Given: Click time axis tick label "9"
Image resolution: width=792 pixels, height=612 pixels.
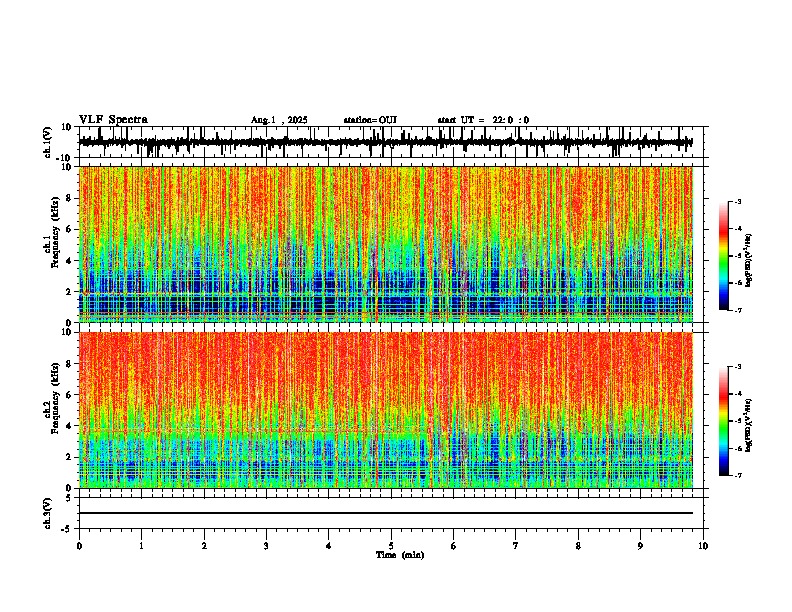Looking at the screenshot, I should [x=640, y=546].
